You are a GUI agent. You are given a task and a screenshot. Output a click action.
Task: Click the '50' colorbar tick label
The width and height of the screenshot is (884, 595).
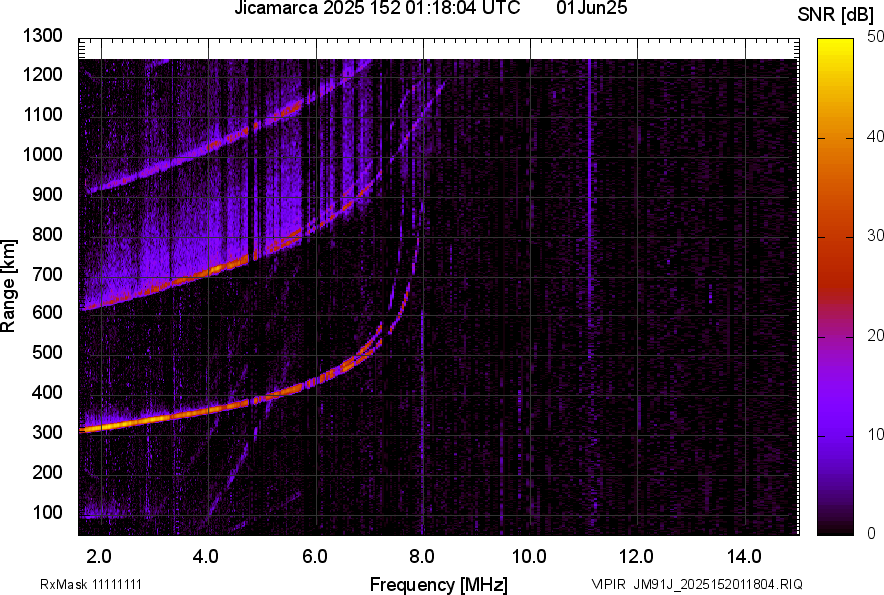(876, 37)
